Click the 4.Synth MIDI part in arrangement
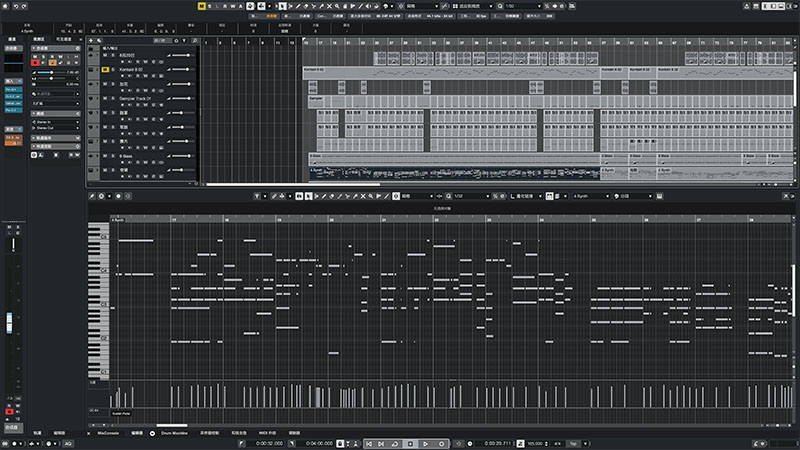The image size is (800, 450). 454,173
